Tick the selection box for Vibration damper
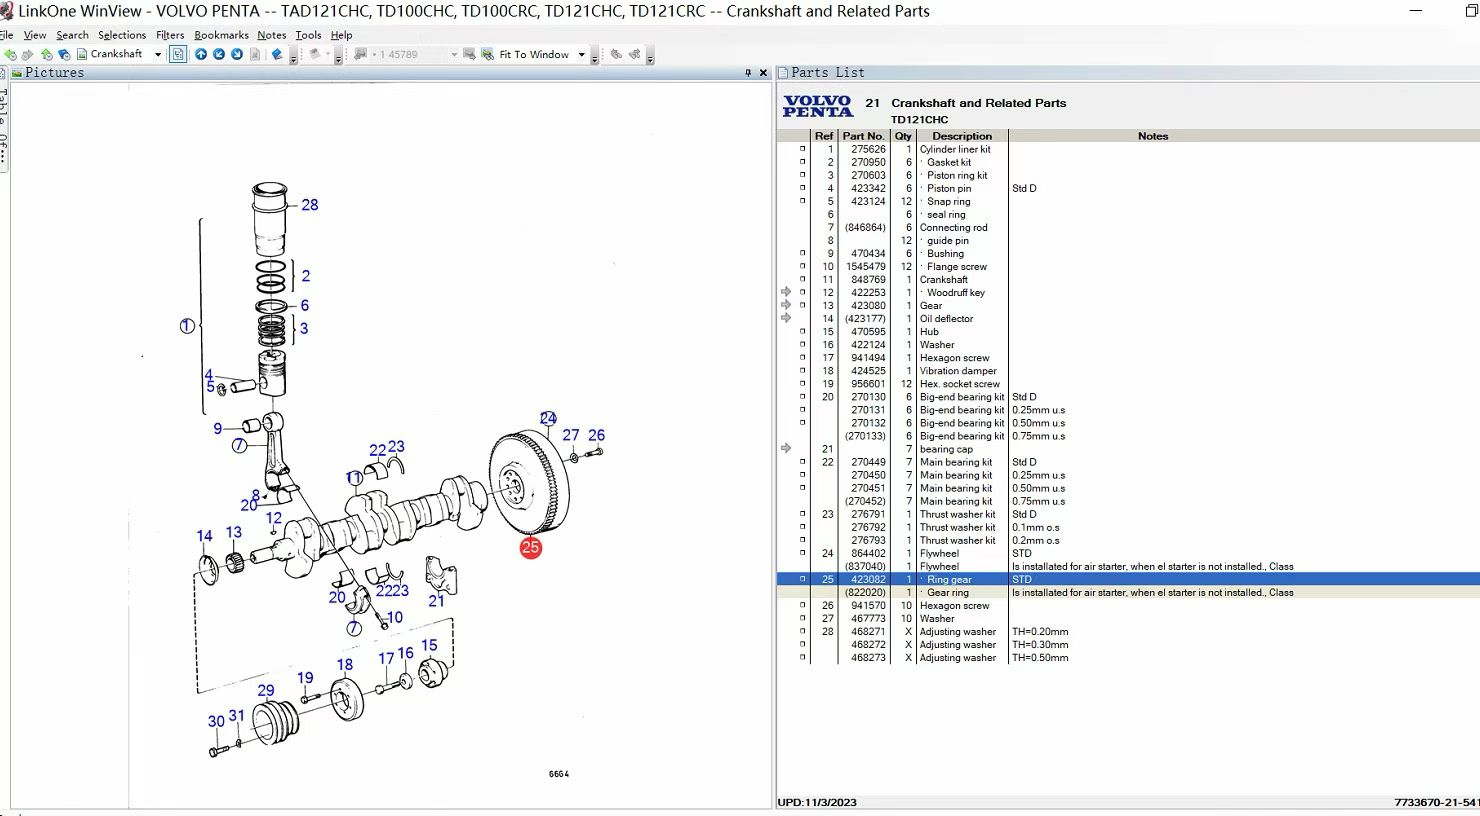 point(802,371)
